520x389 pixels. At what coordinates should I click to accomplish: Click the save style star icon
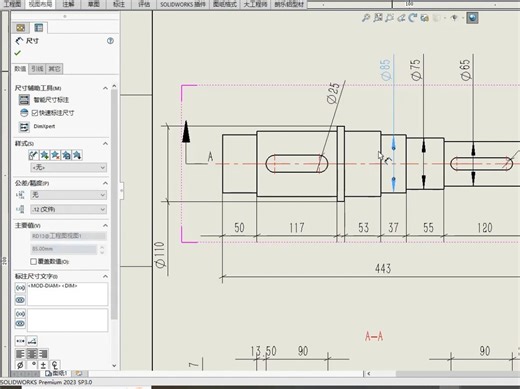coord(66,155)
